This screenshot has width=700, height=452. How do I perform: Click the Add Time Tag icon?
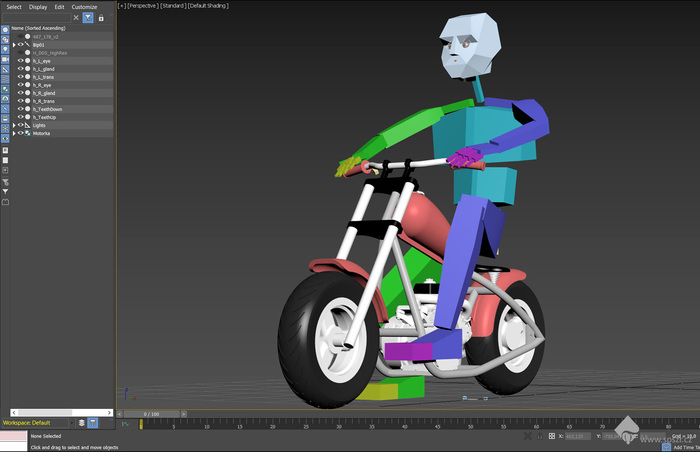(667, 447)
